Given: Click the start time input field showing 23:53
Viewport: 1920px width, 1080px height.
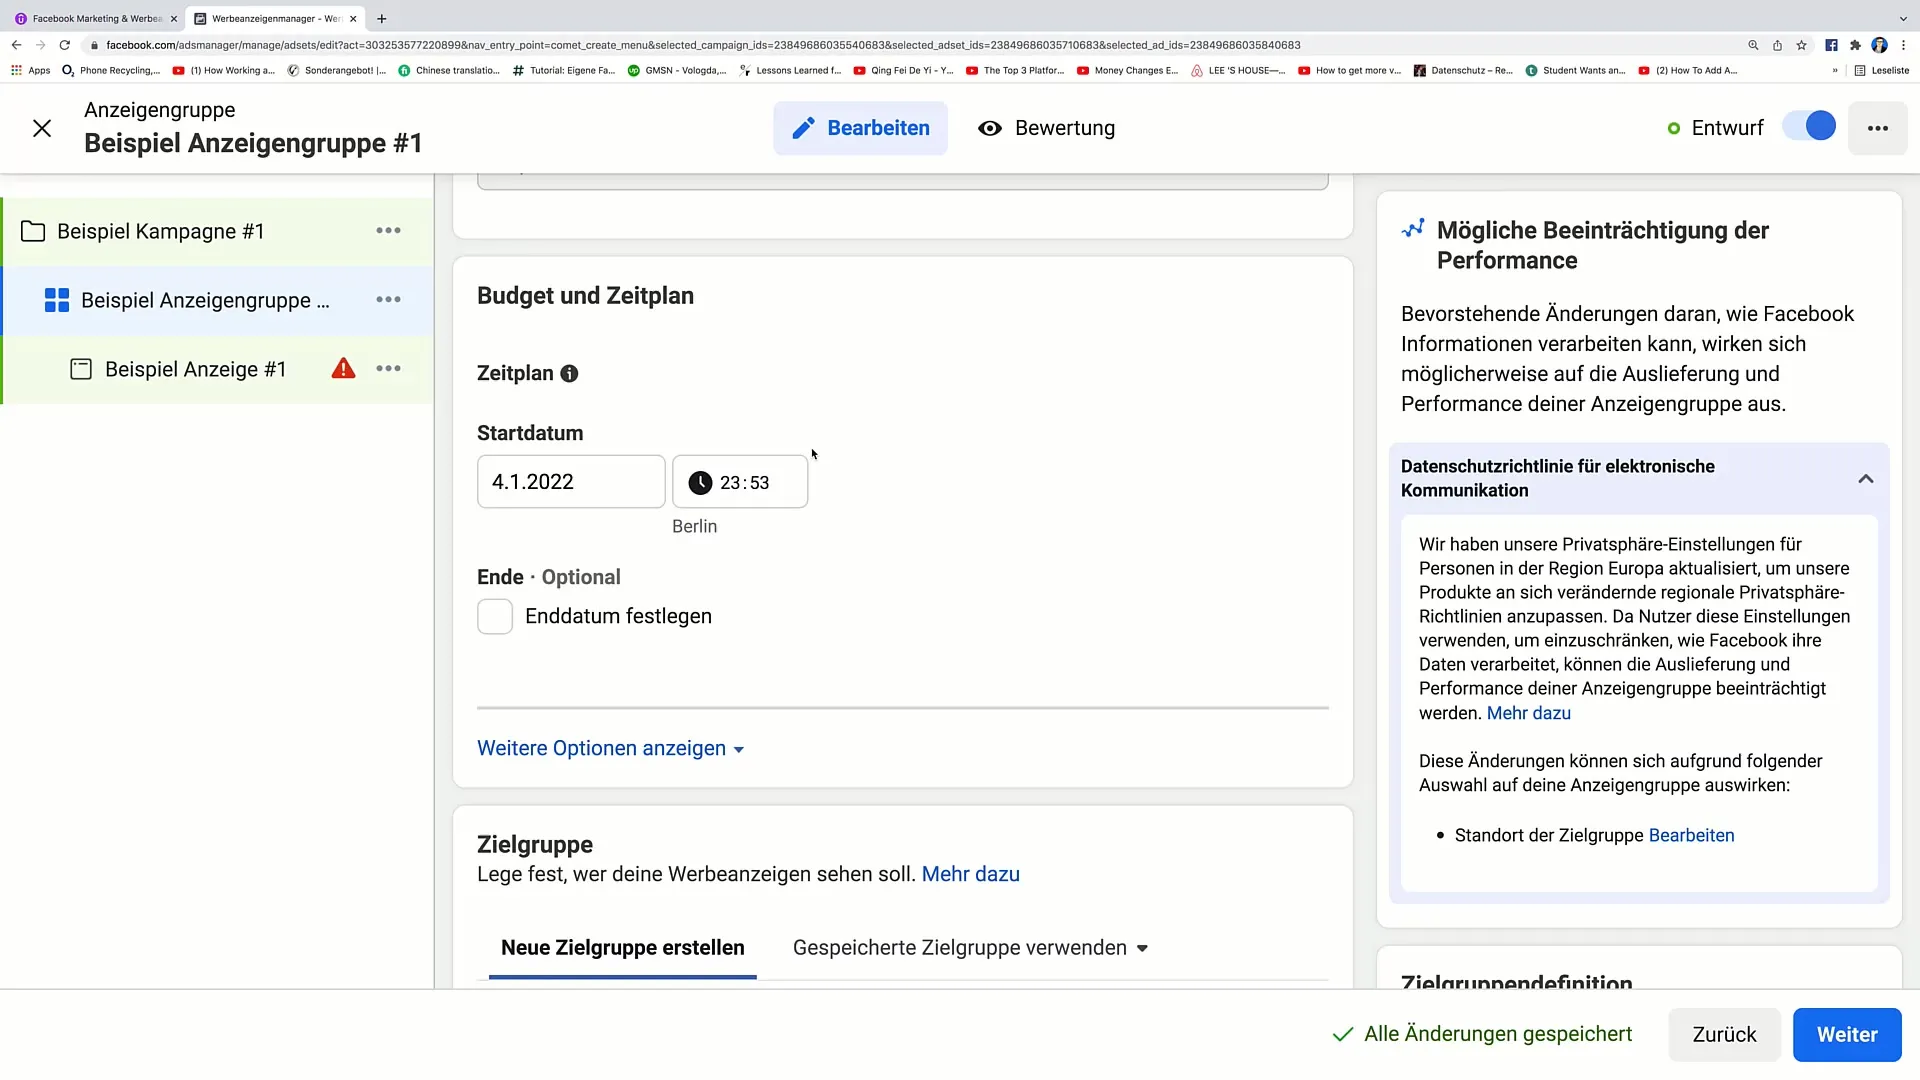Looking at the screenshot, I should 744,481.
